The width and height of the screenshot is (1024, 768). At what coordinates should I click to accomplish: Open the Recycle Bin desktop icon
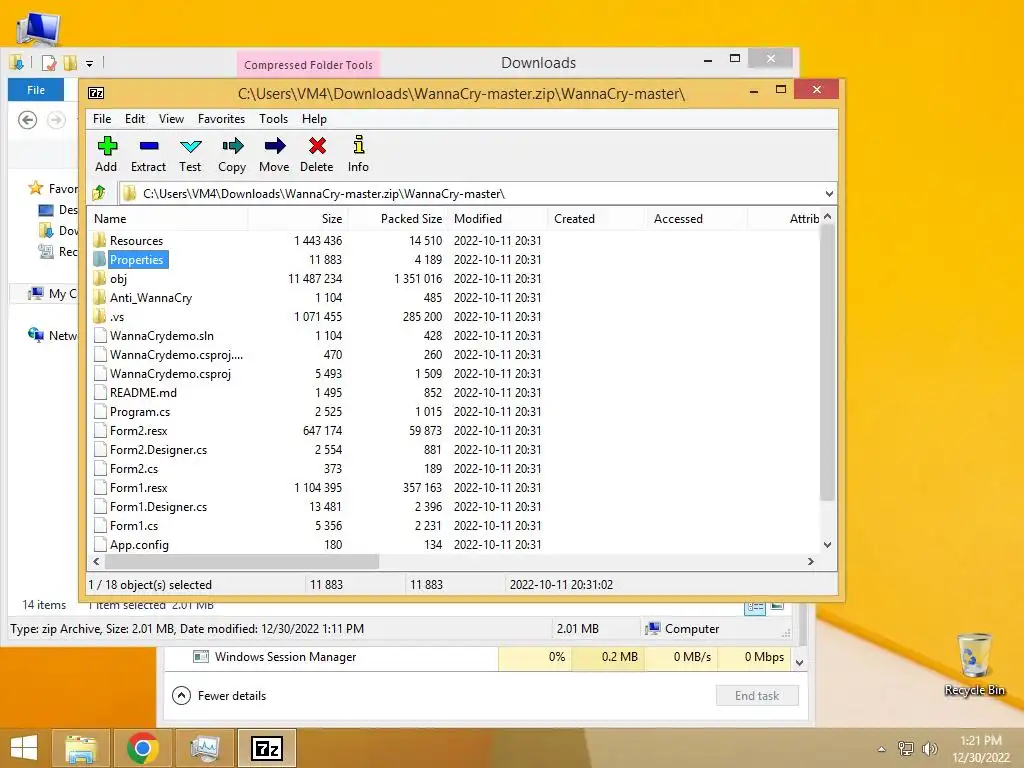tap(974, 664)
